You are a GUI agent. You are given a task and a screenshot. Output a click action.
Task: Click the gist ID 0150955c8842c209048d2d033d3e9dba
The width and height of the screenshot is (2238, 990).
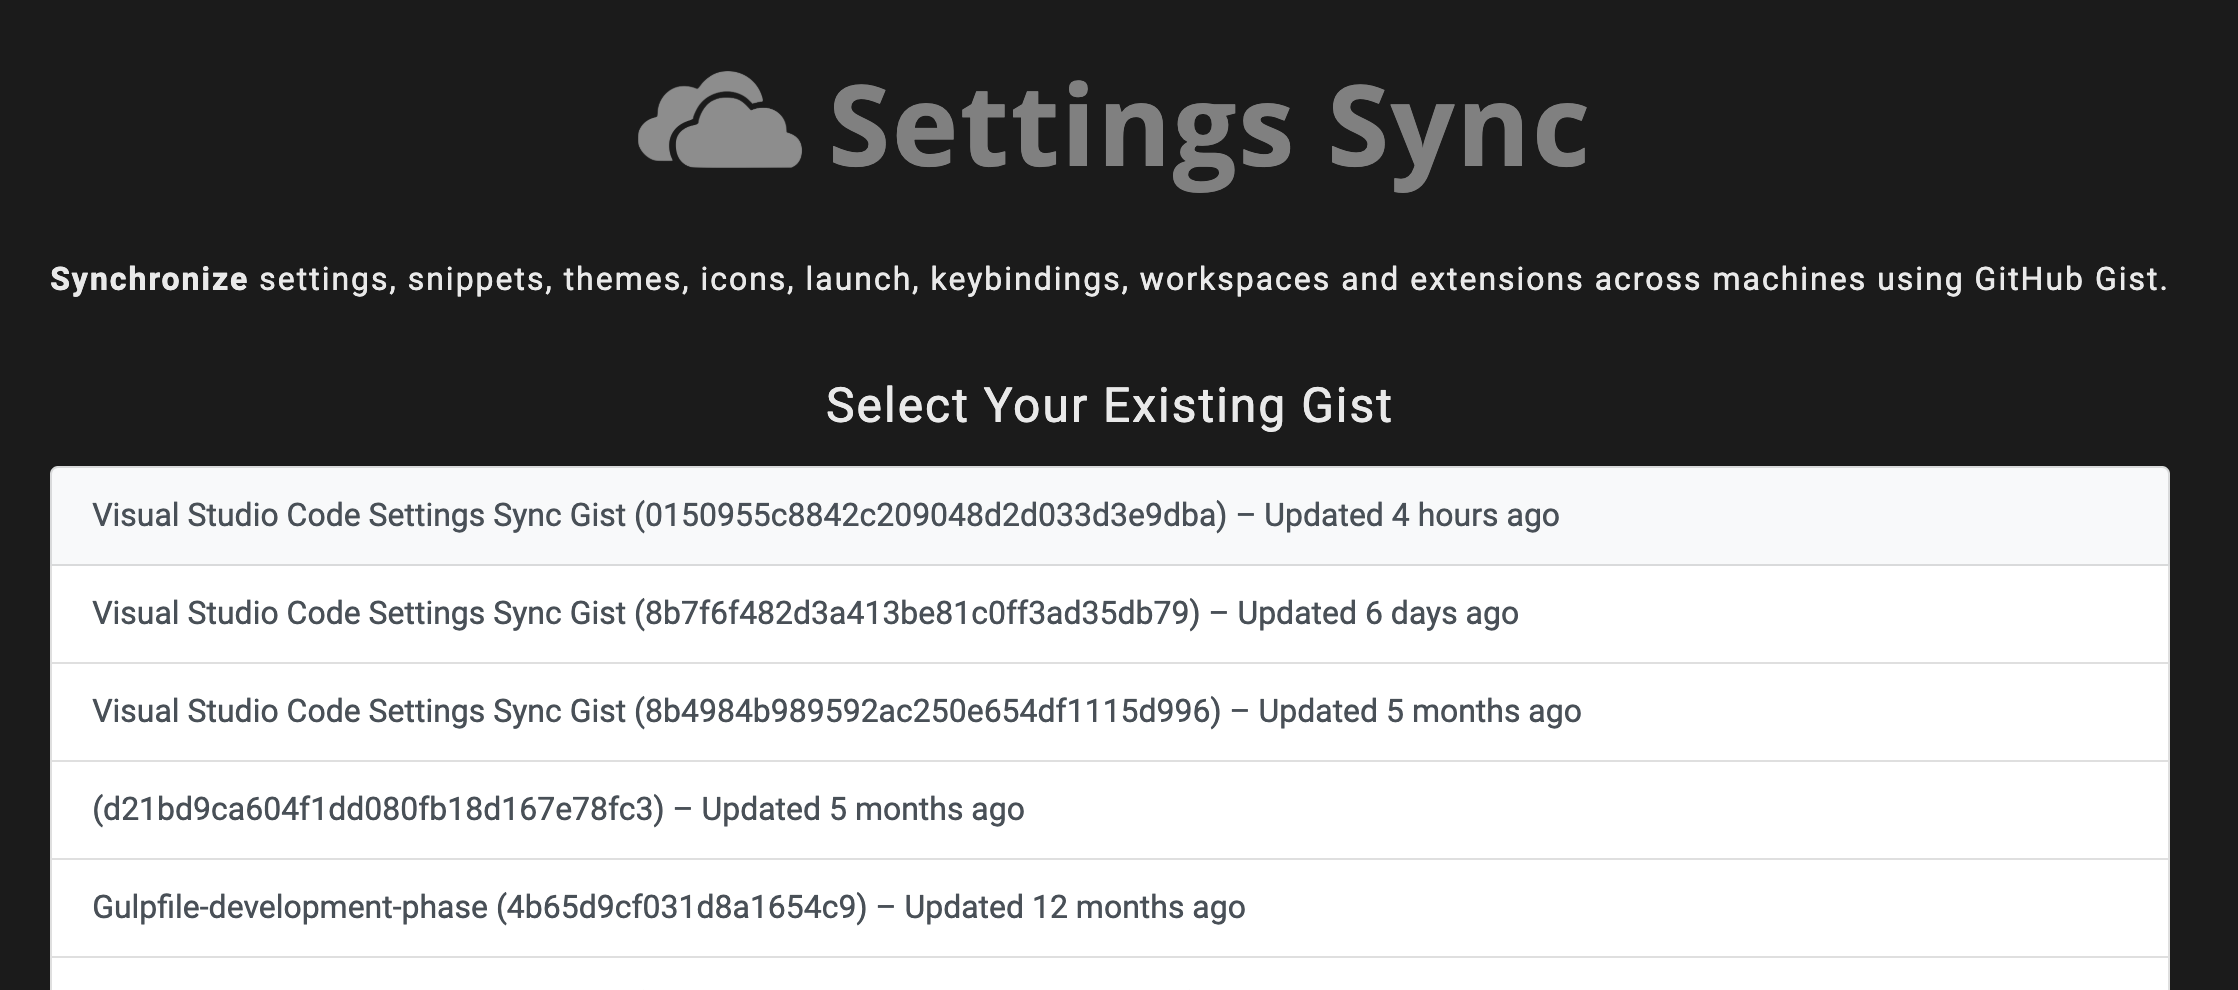pos(930,516)
